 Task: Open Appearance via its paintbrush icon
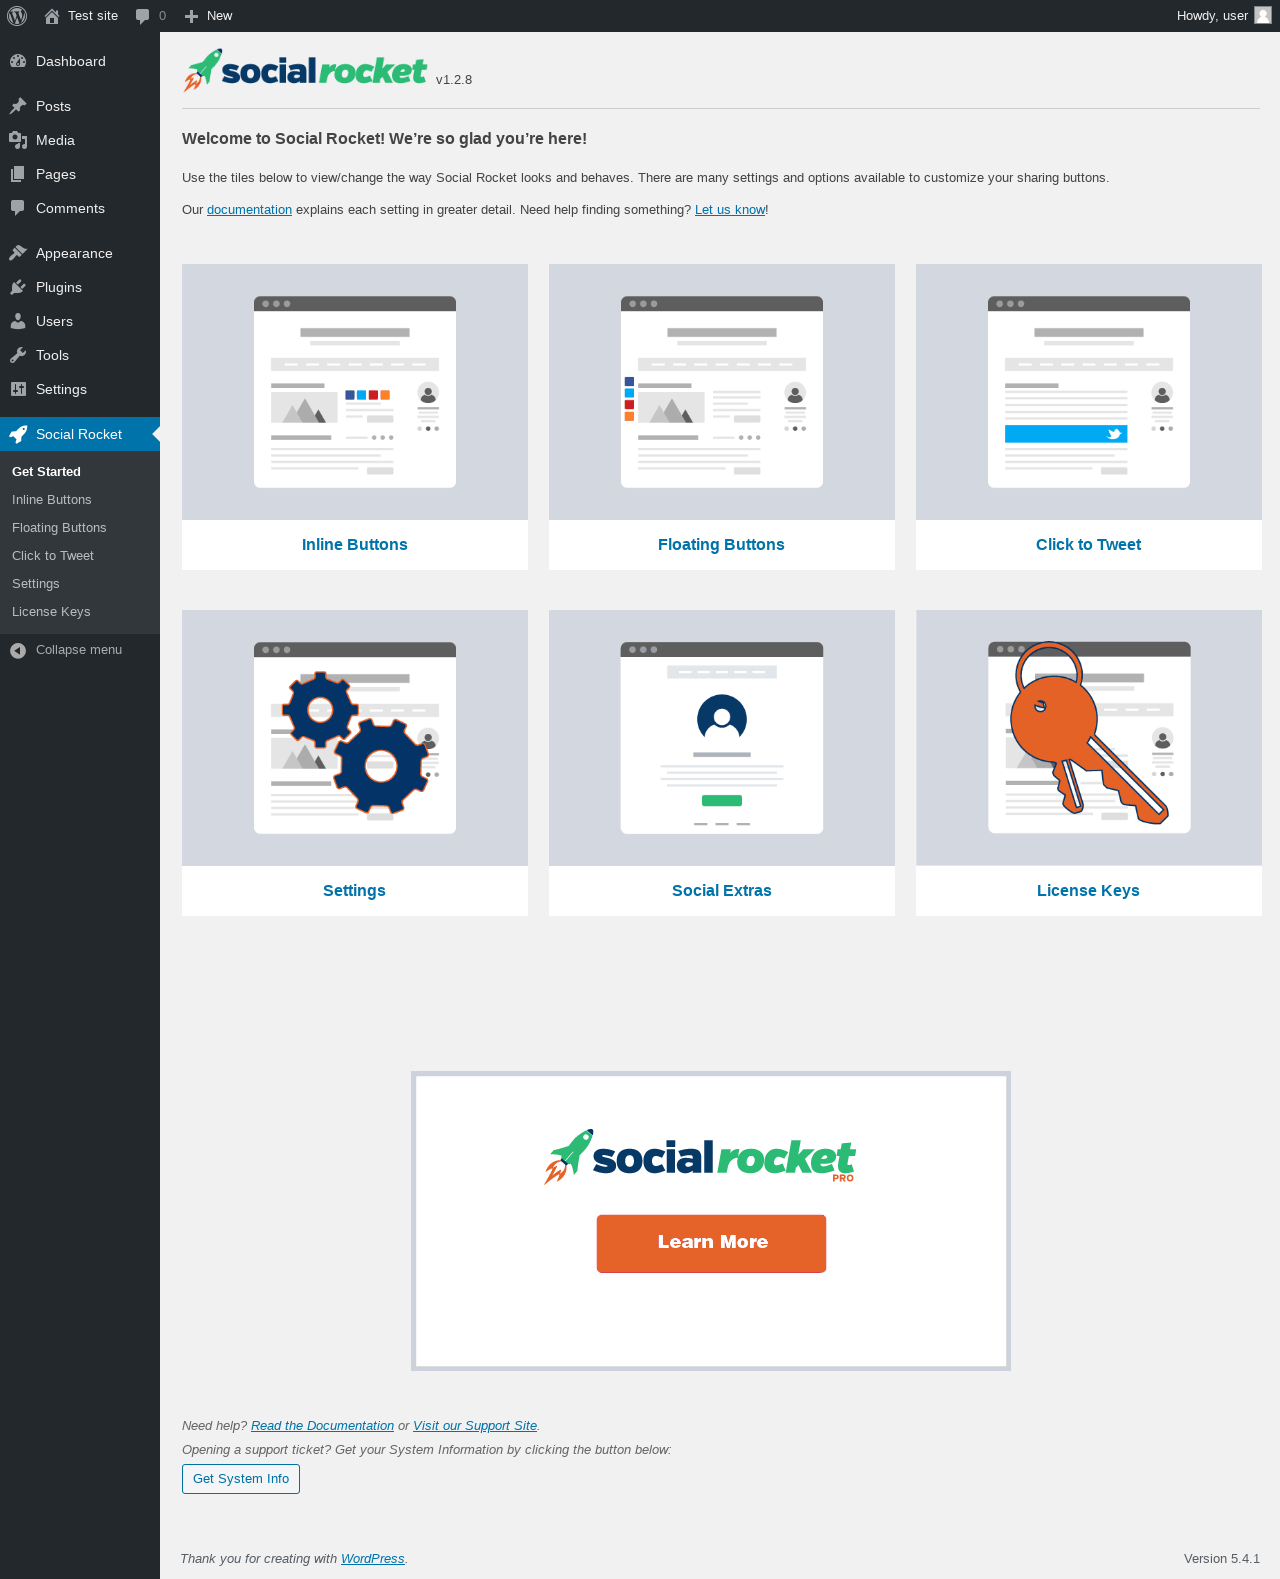(x=18, y=253)
